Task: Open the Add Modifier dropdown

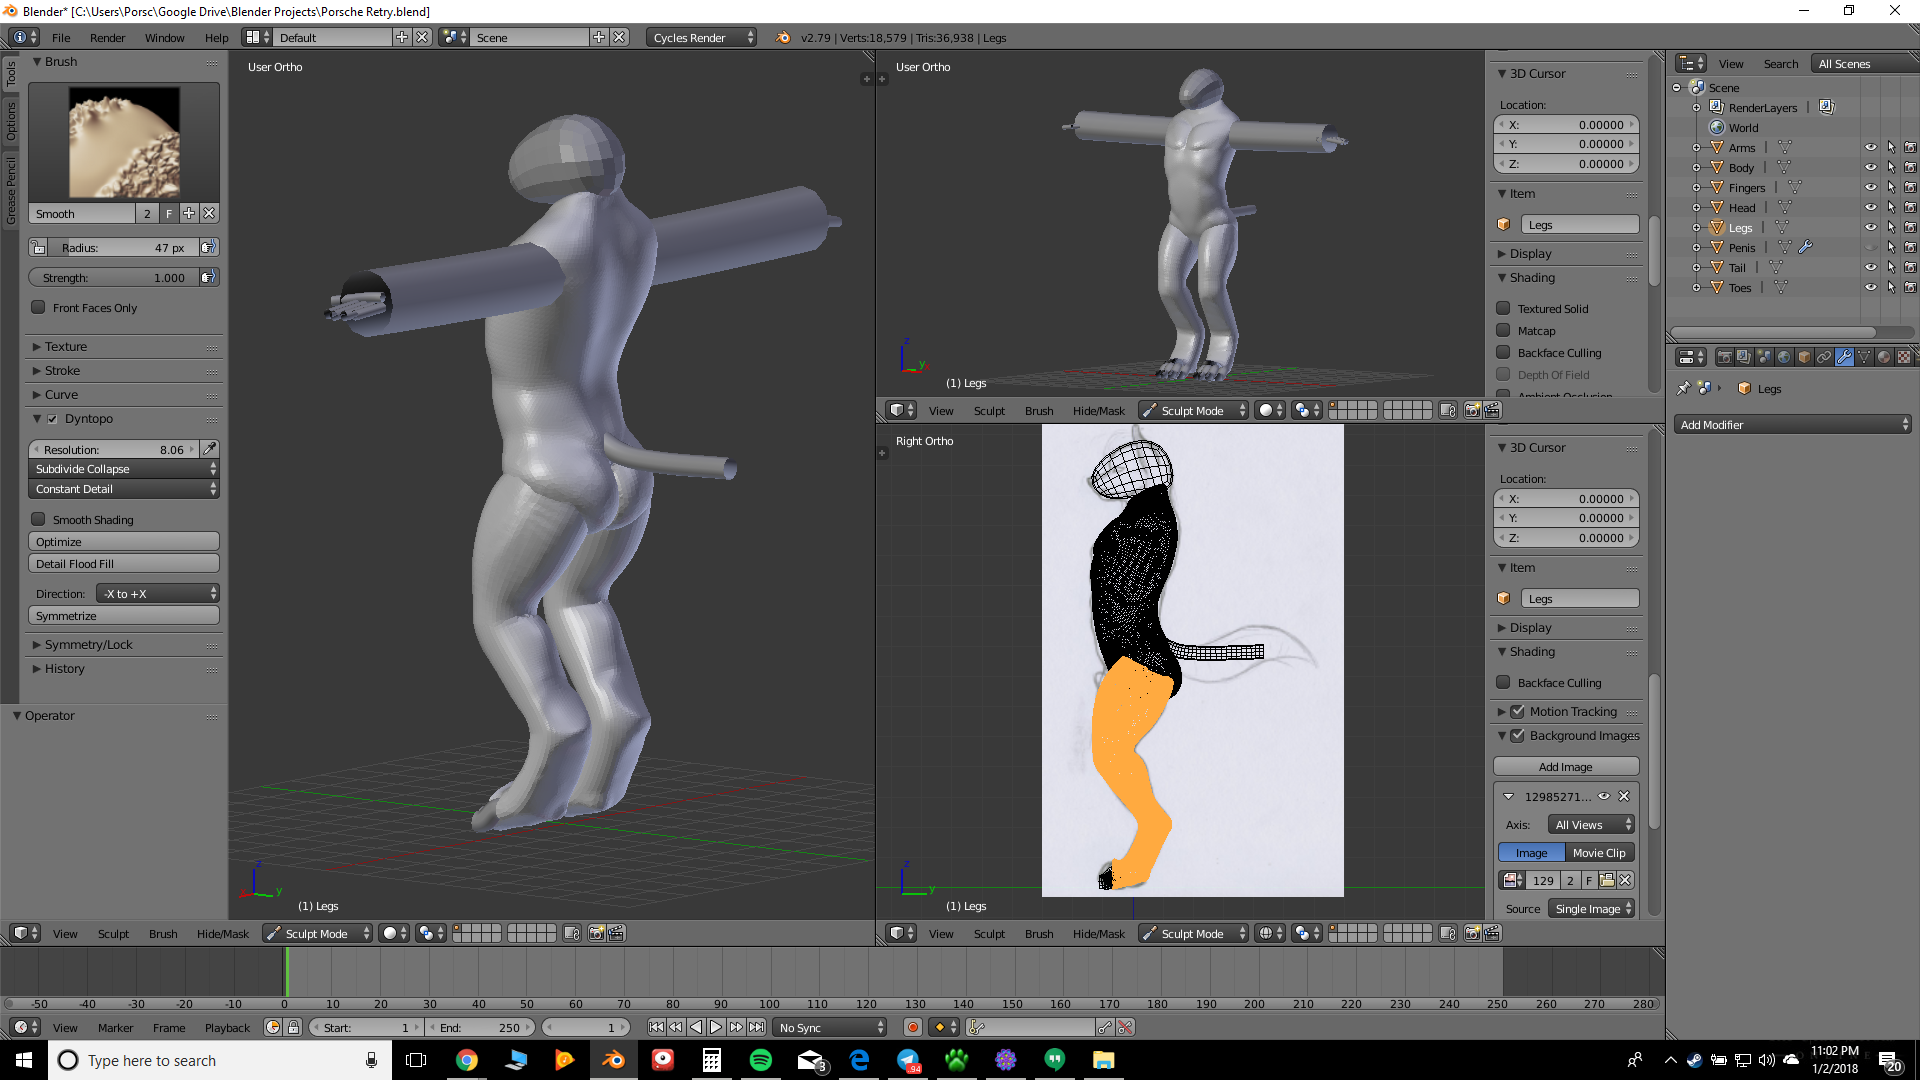Action: coord(1792,425)
